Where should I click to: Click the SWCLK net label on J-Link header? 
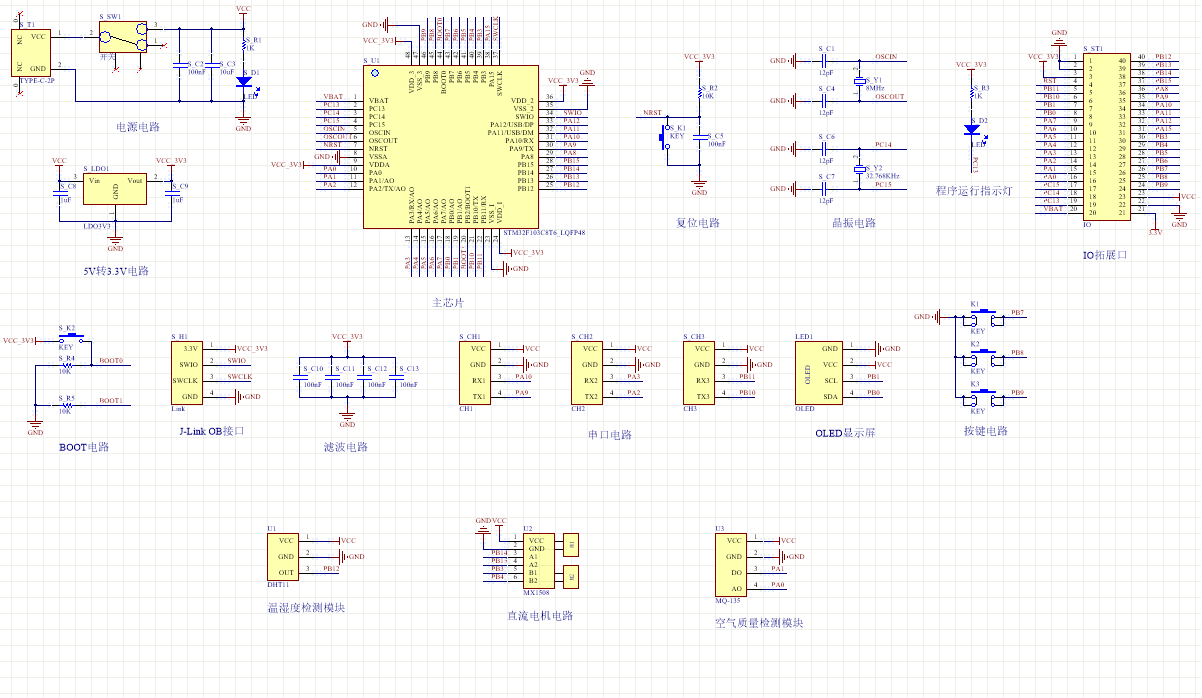point(240,377)
